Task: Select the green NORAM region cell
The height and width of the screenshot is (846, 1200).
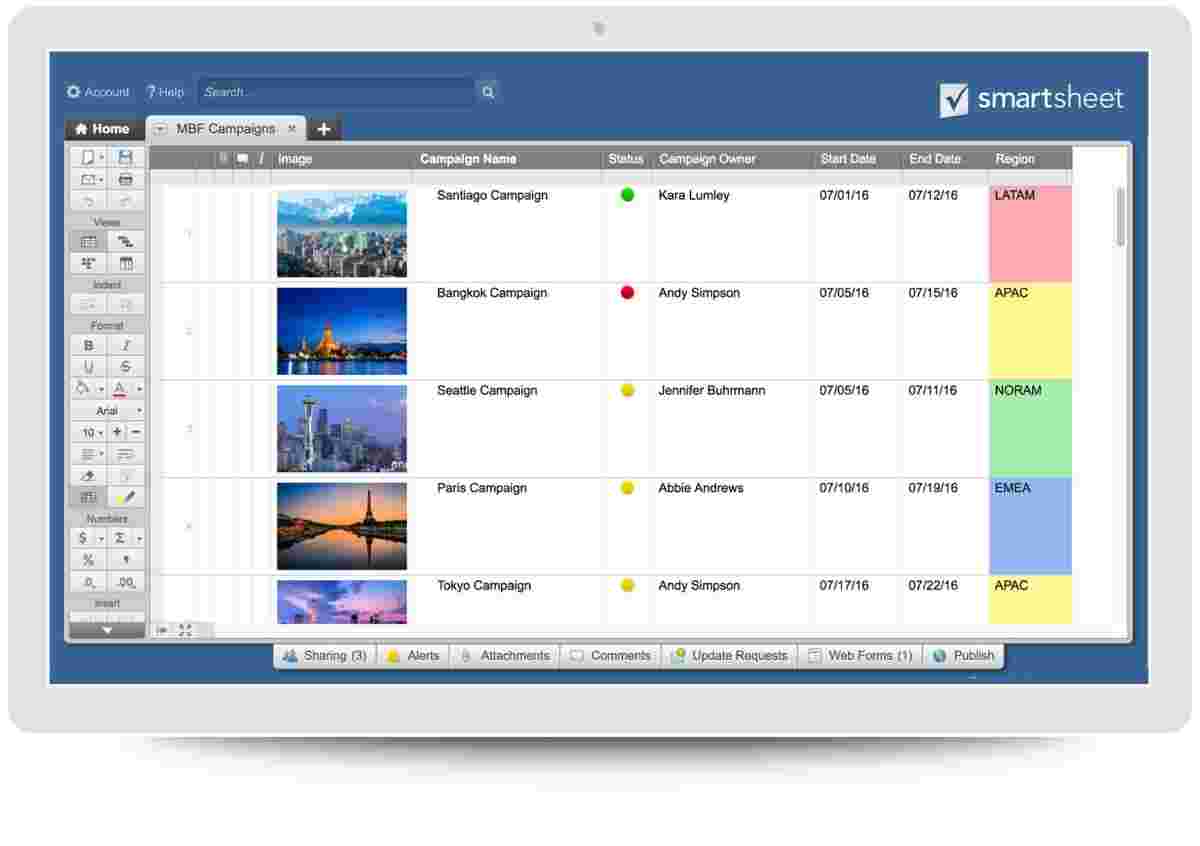Action: 1030,428
